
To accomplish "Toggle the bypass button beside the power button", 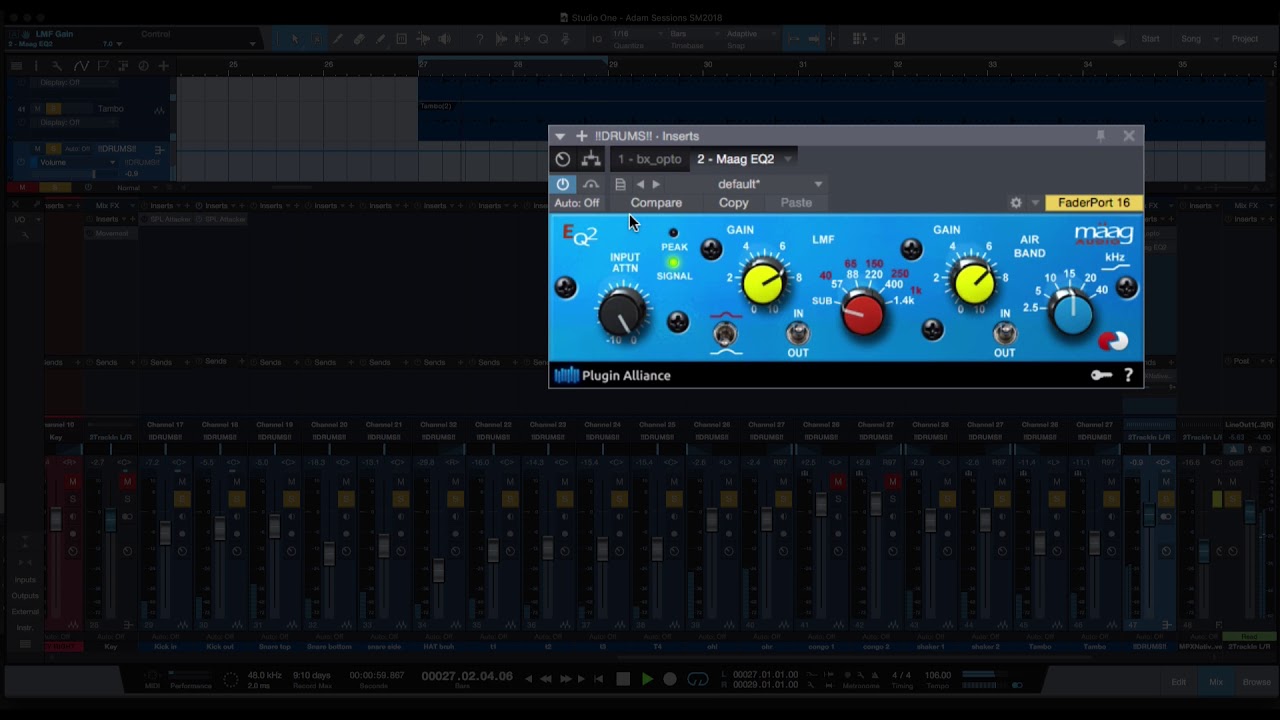I will pos(591,184).
